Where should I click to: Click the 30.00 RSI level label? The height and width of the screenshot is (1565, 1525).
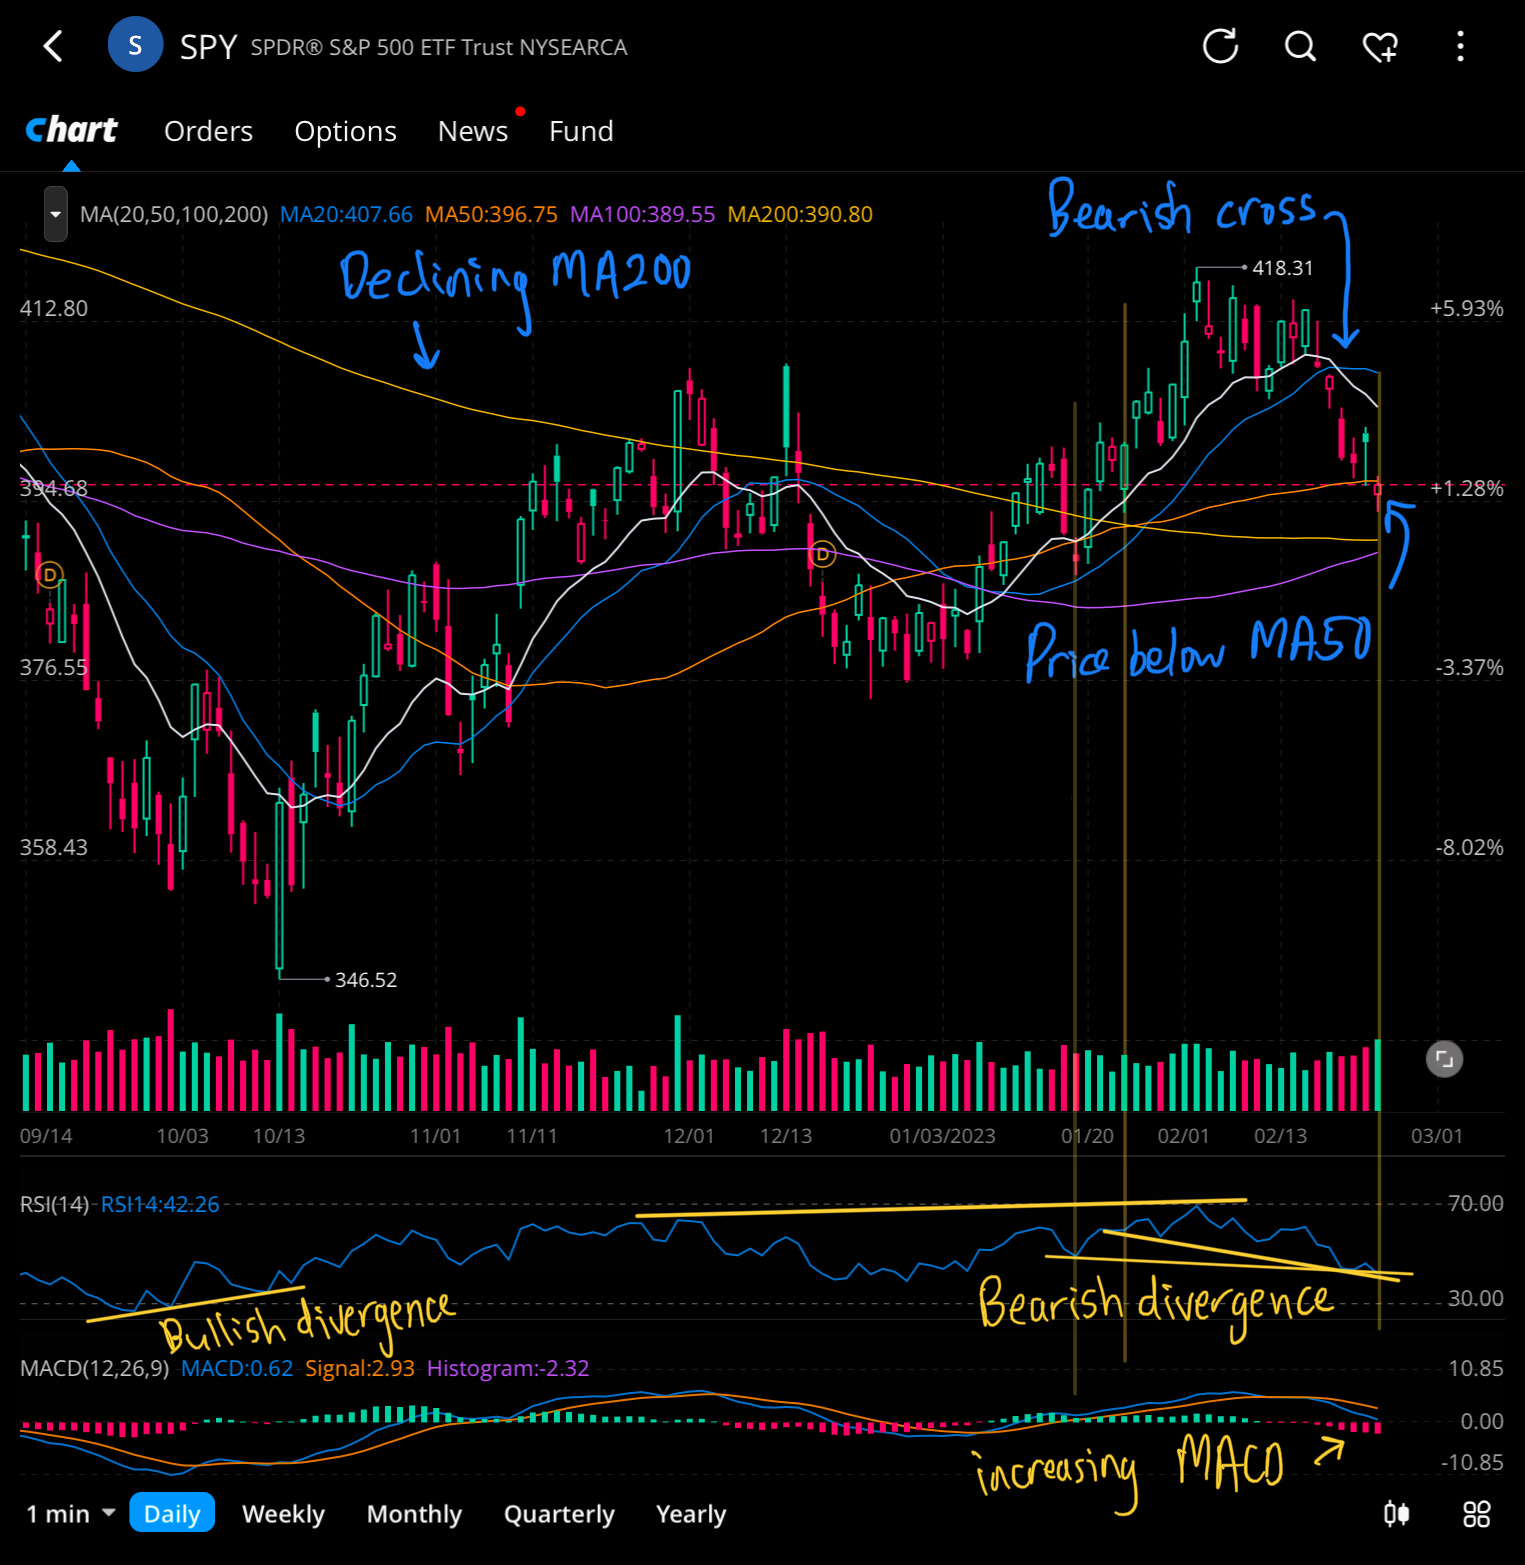[1475, 1298]
